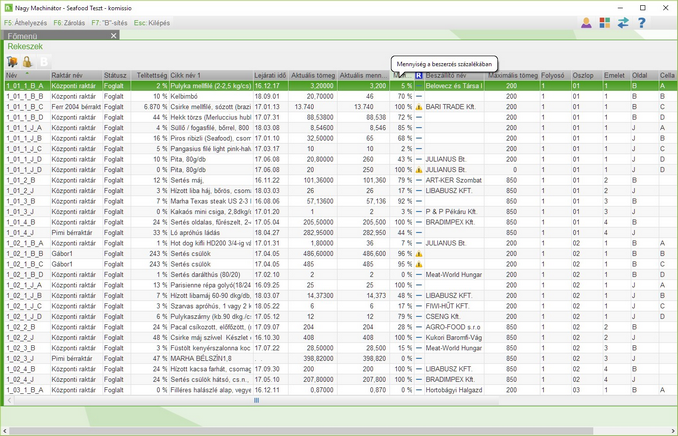Click the colored squares modules icon

tap(604, 22)
